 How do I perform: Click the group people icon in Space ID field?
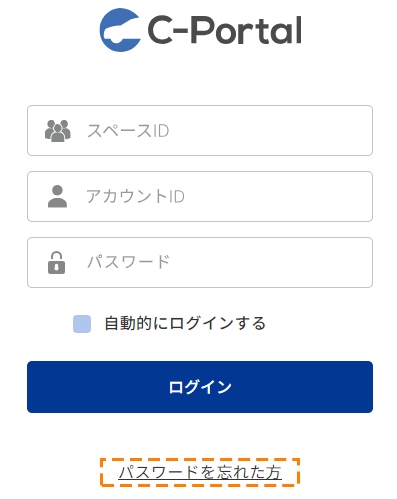click(58, 131)
